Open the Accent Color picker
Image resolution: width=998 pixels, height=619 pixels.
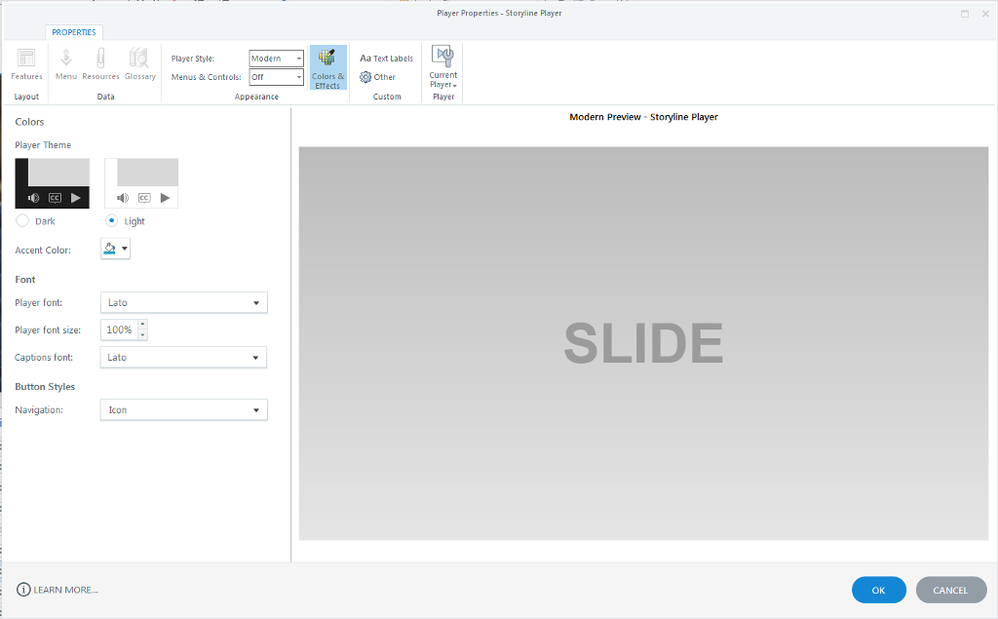[116, 249]
